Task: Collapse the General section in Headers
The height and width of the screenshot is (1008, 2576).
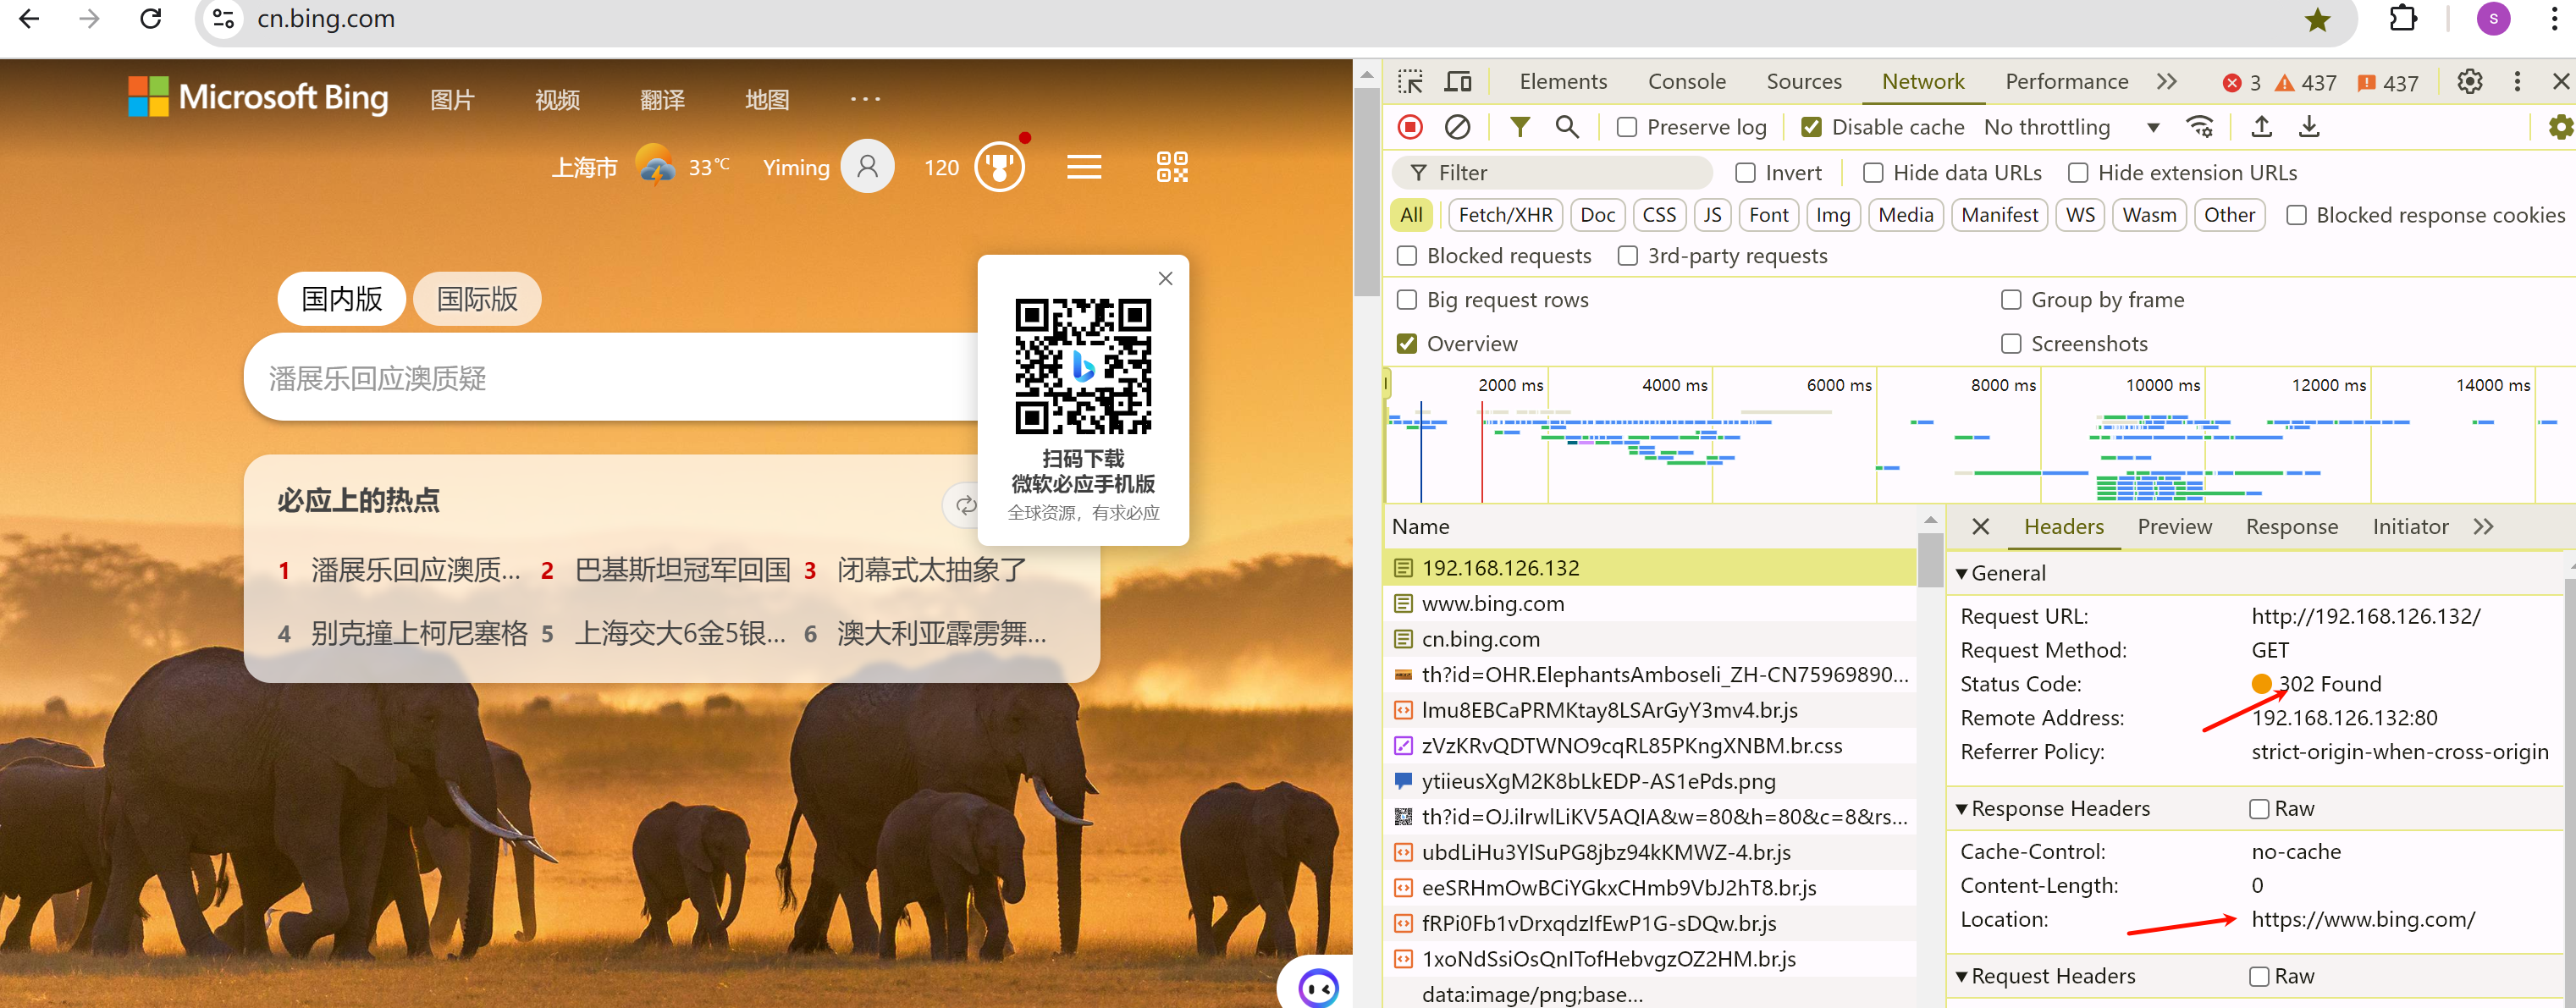Action: [x=1963, y=573]
